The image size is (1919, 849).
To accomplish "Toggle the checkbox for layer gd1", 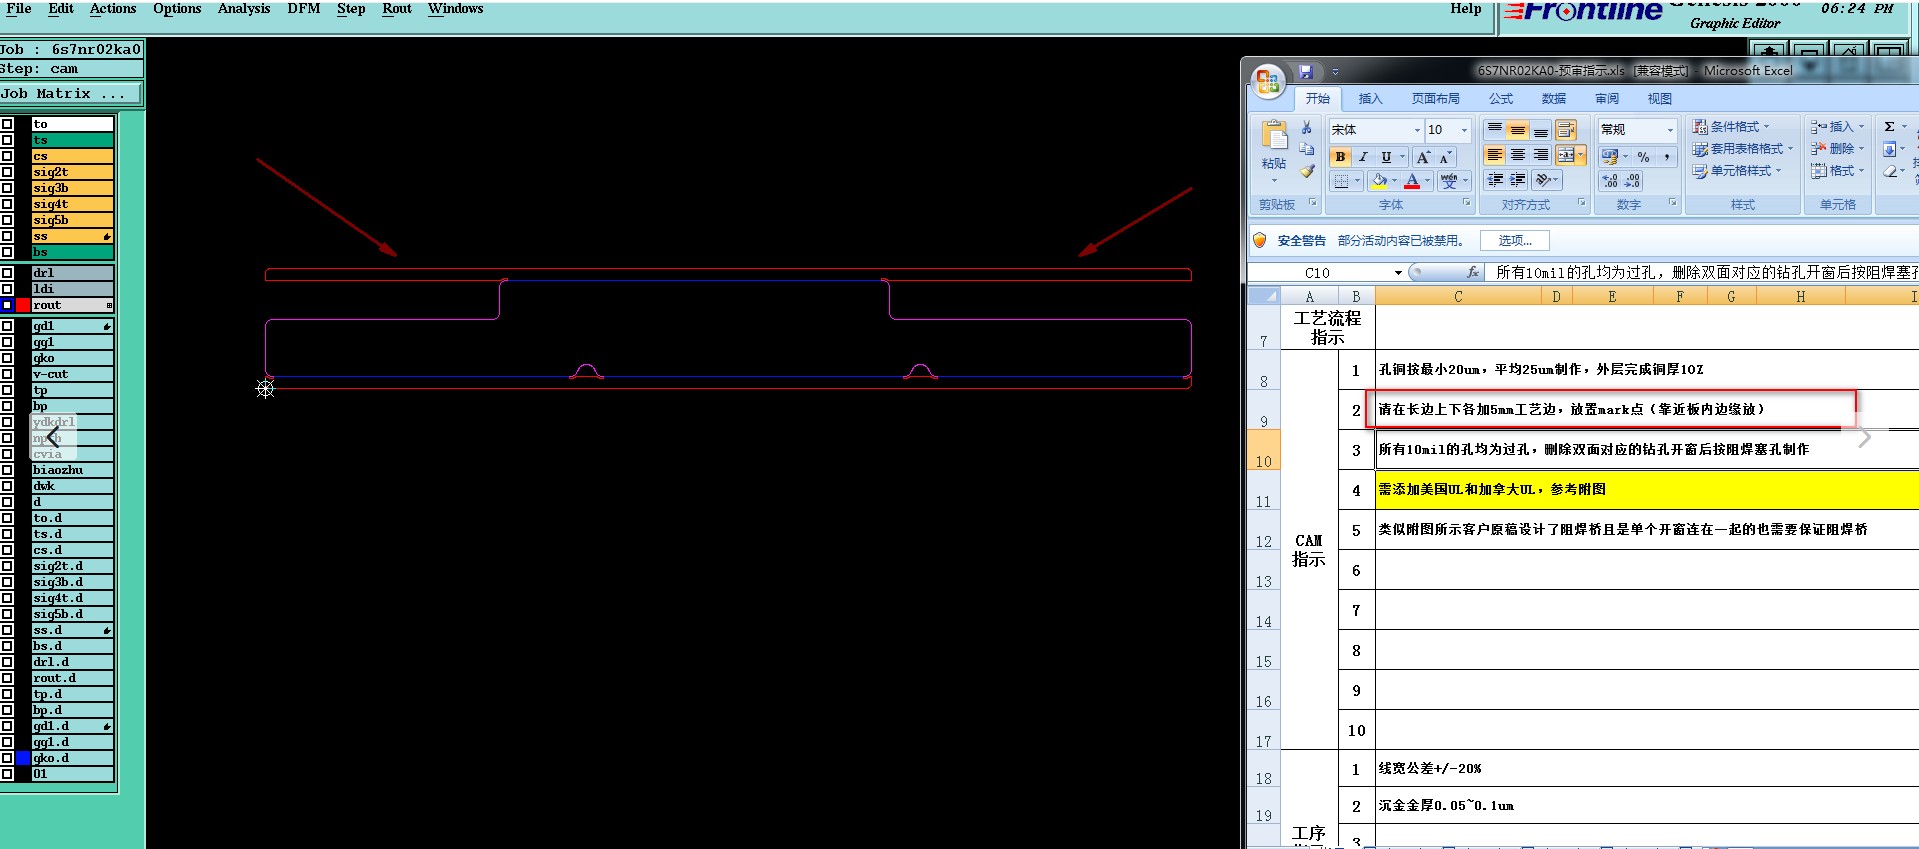I will (7, 326).
